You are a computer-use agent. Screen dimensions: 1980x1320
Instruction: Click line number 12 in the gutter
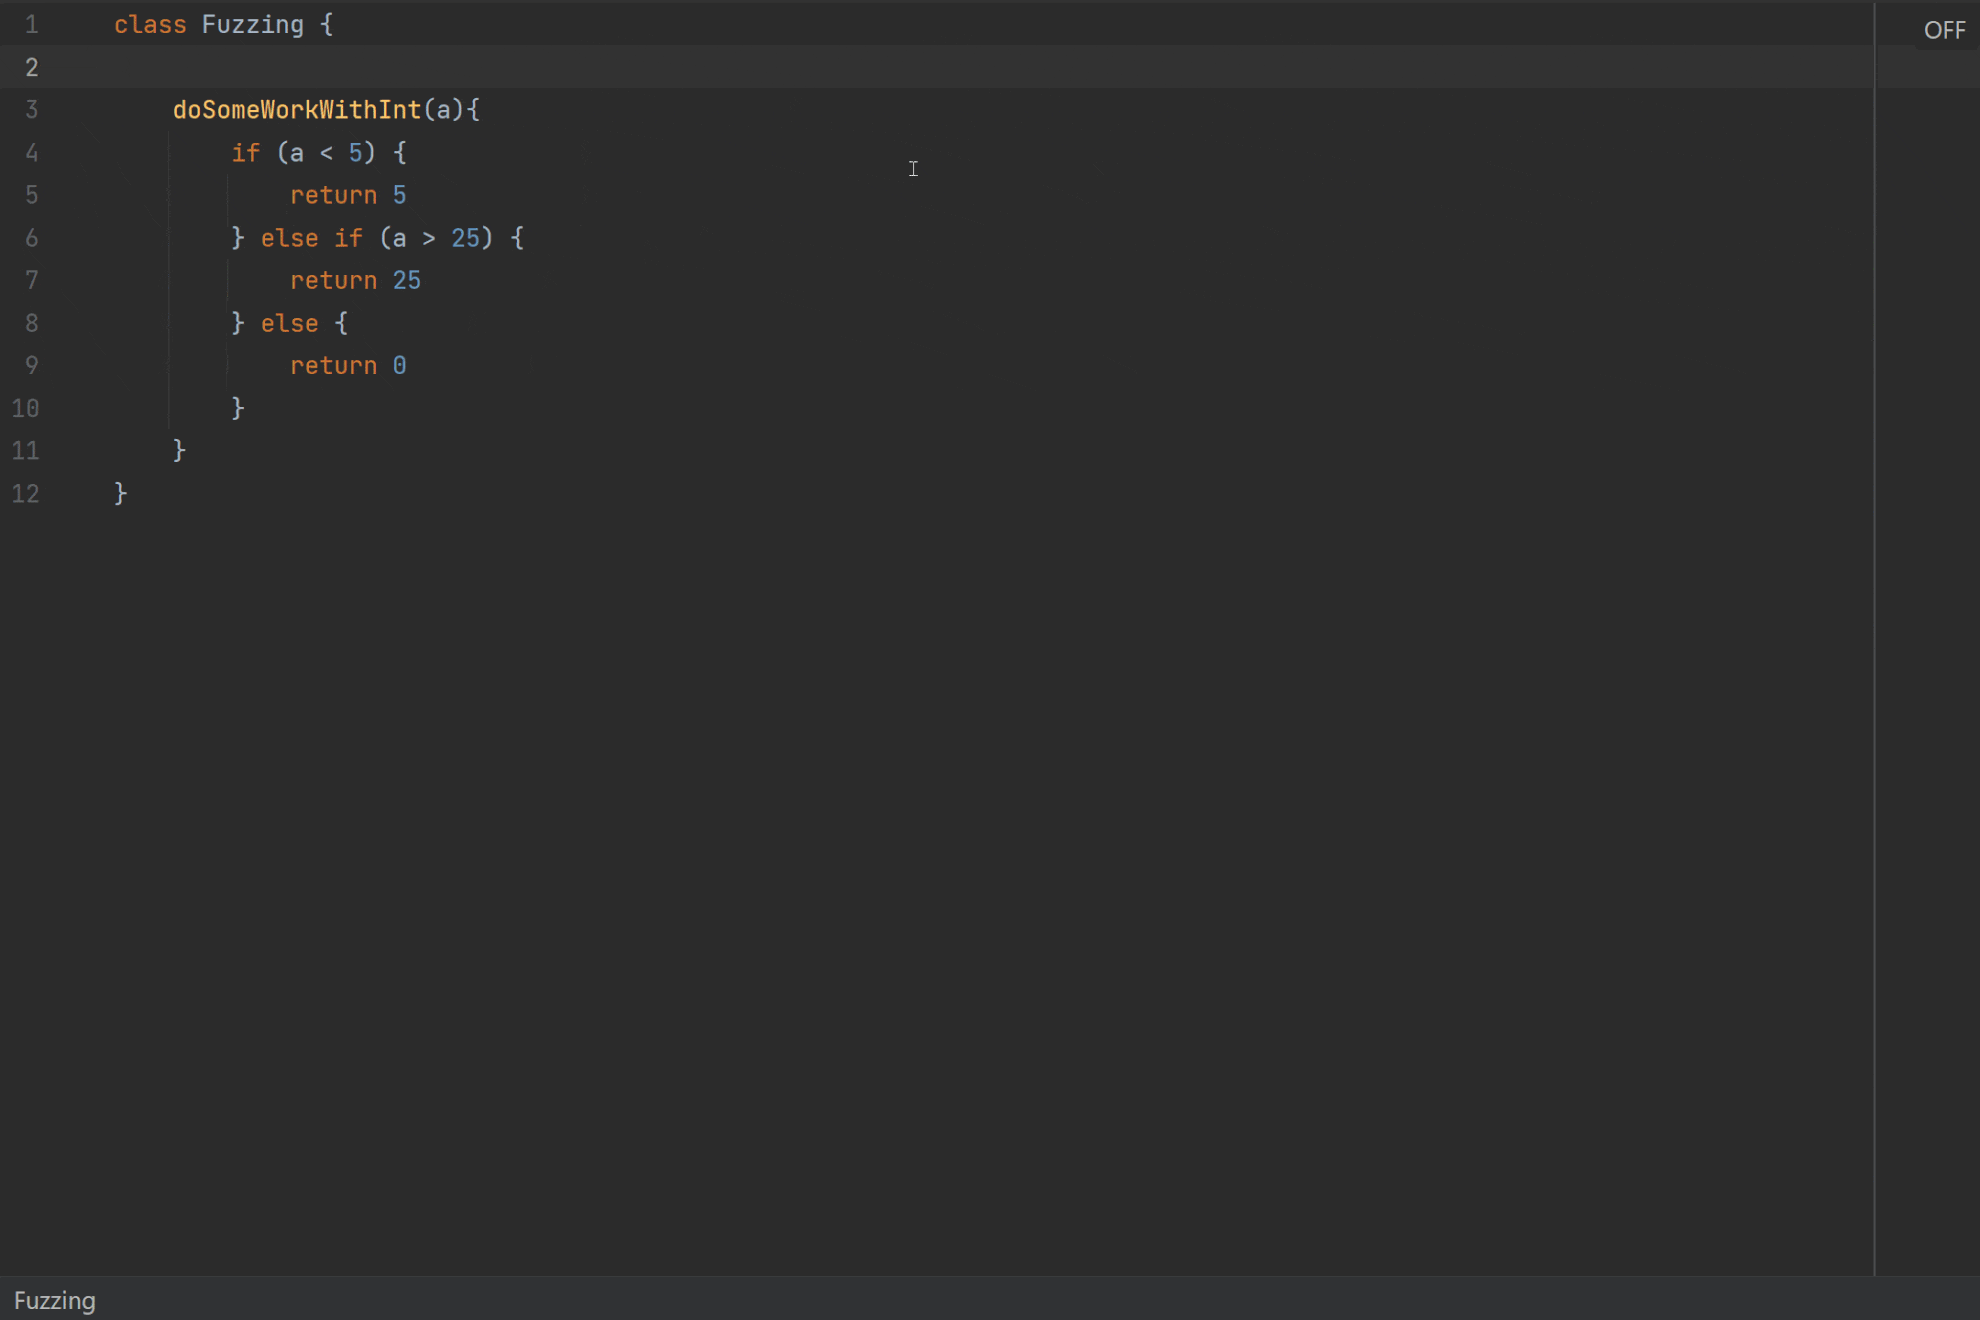25,493
